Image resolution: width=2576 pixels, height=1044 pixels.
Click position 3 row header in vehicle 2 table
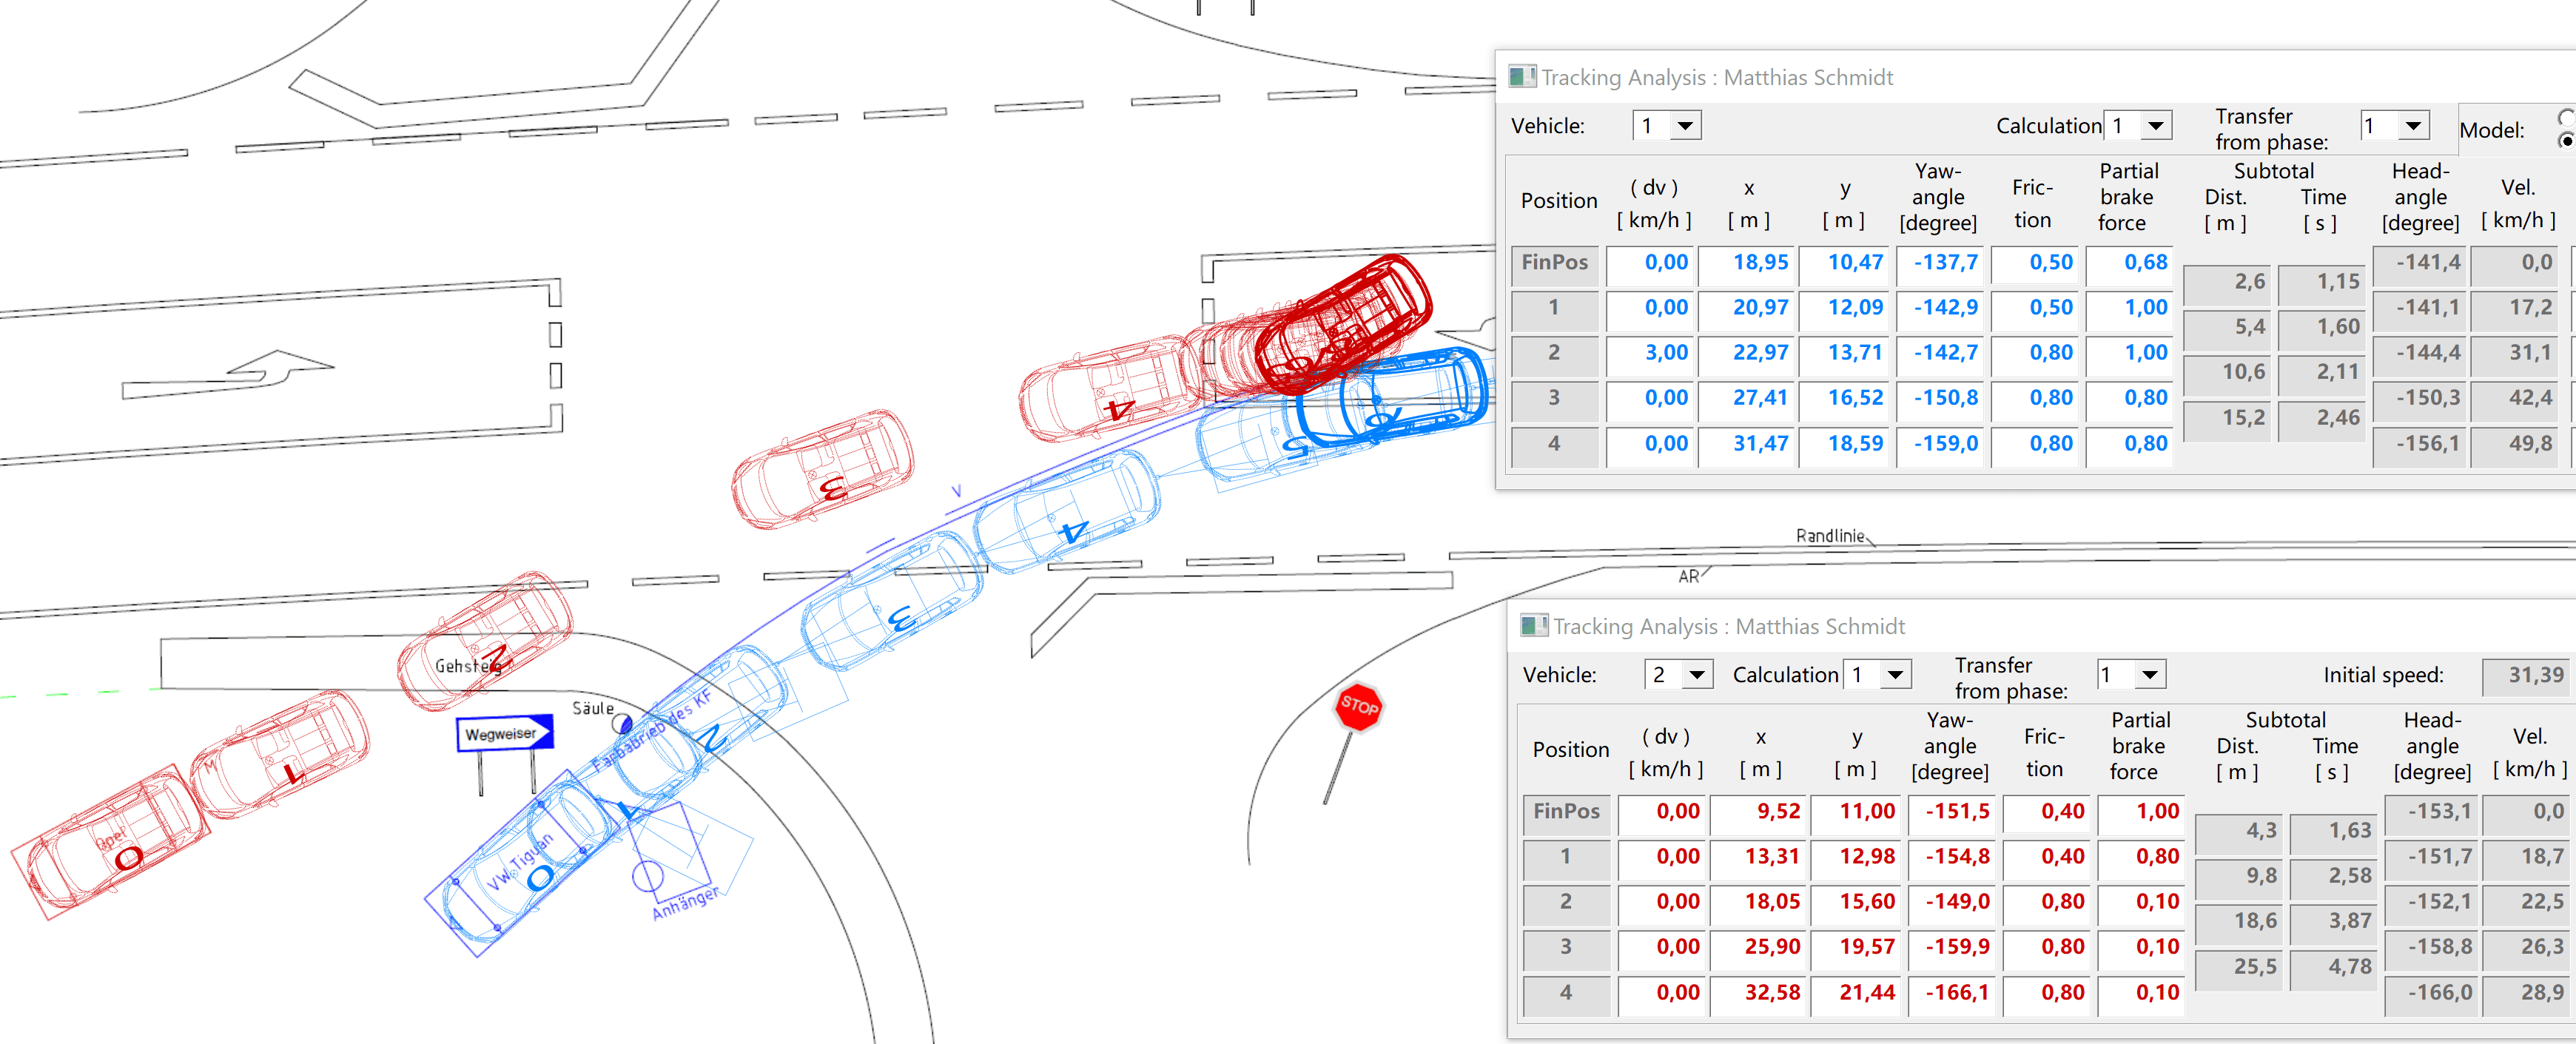point(1566,947)
